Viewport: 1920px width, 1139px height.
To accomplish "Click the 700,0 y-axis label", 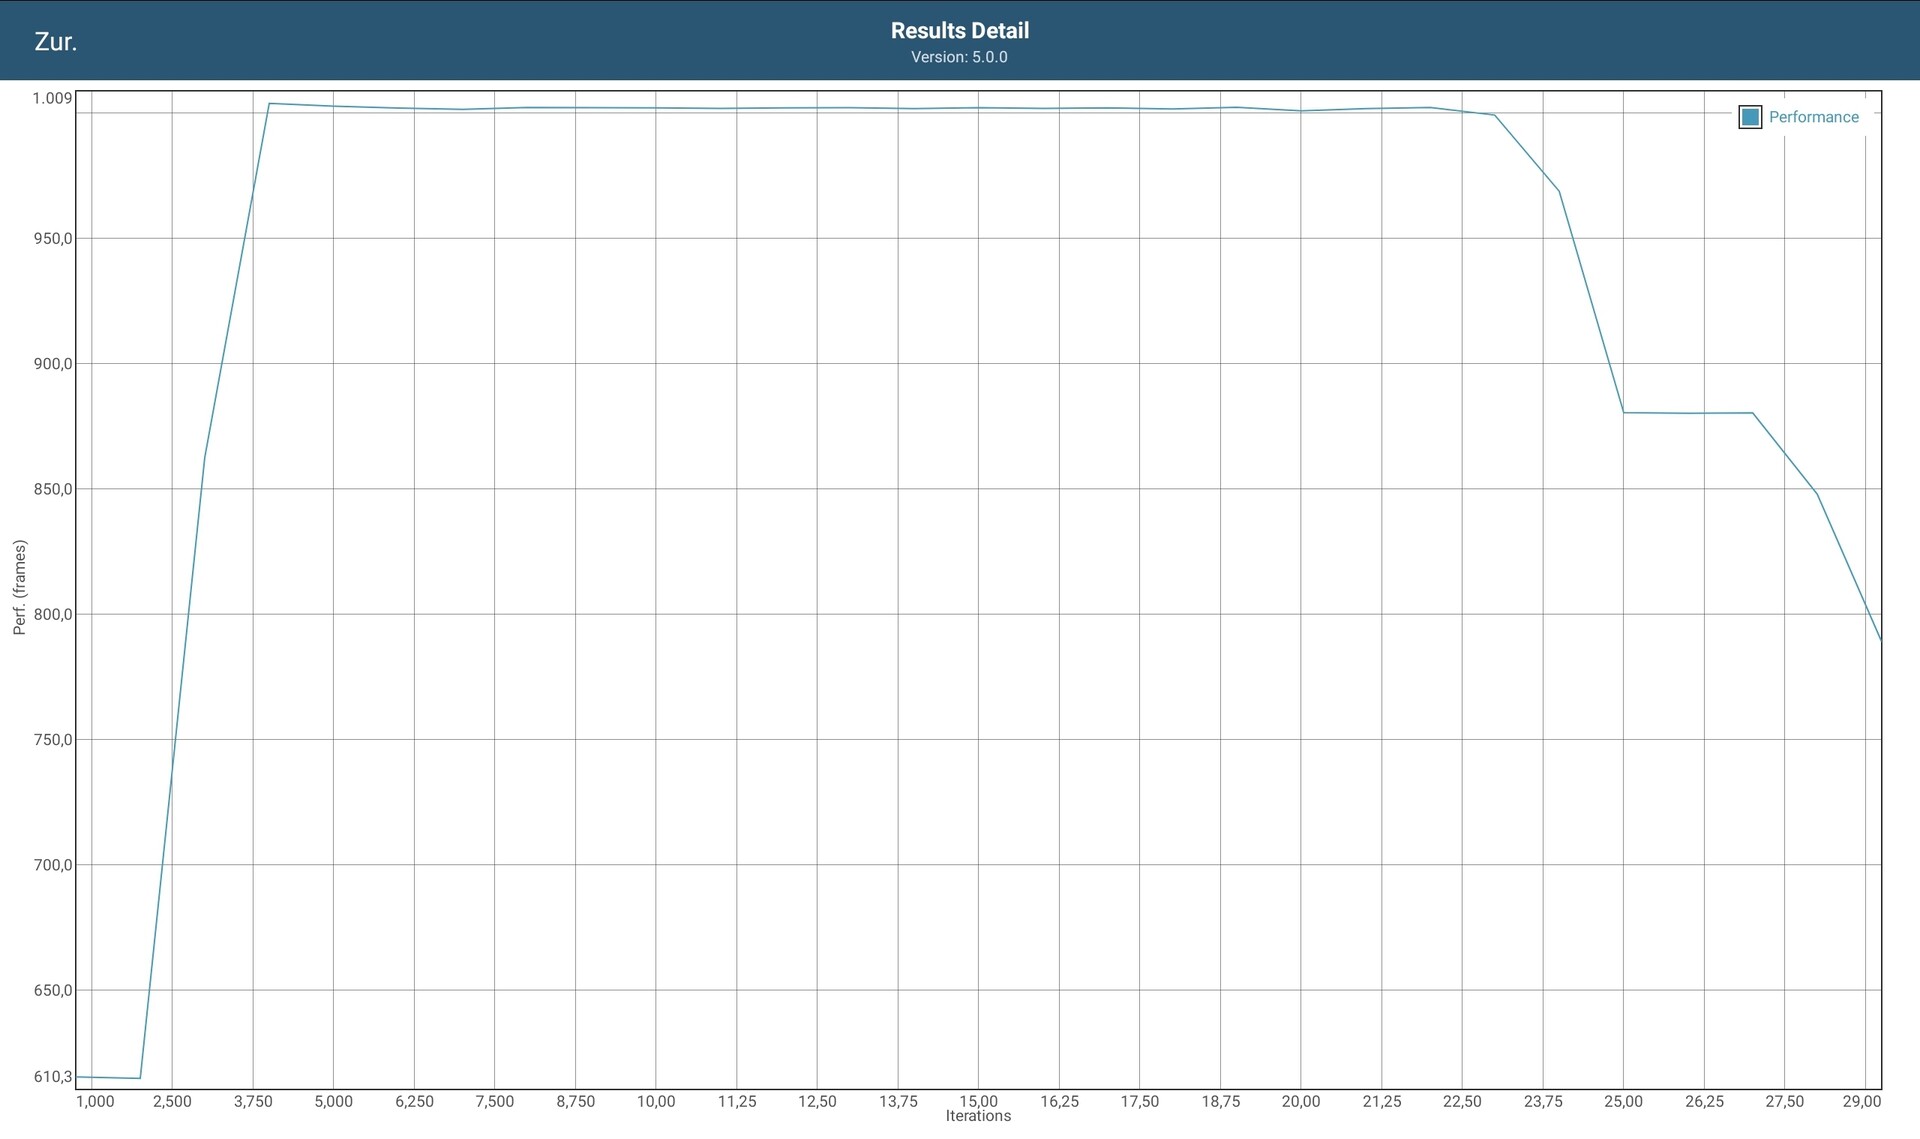I will pyautogui.click(x=53, y=865).
